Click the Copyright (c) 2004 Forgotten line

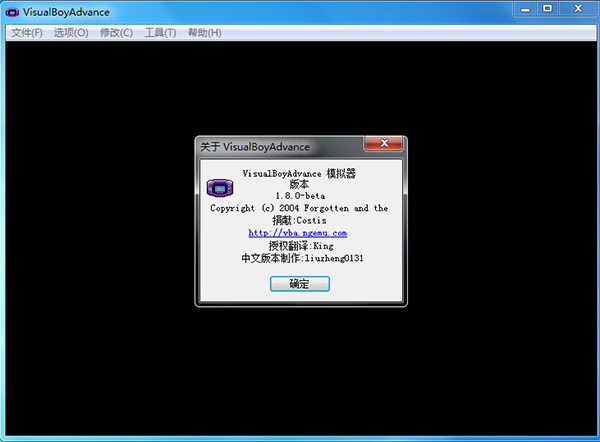click(299, 208)
